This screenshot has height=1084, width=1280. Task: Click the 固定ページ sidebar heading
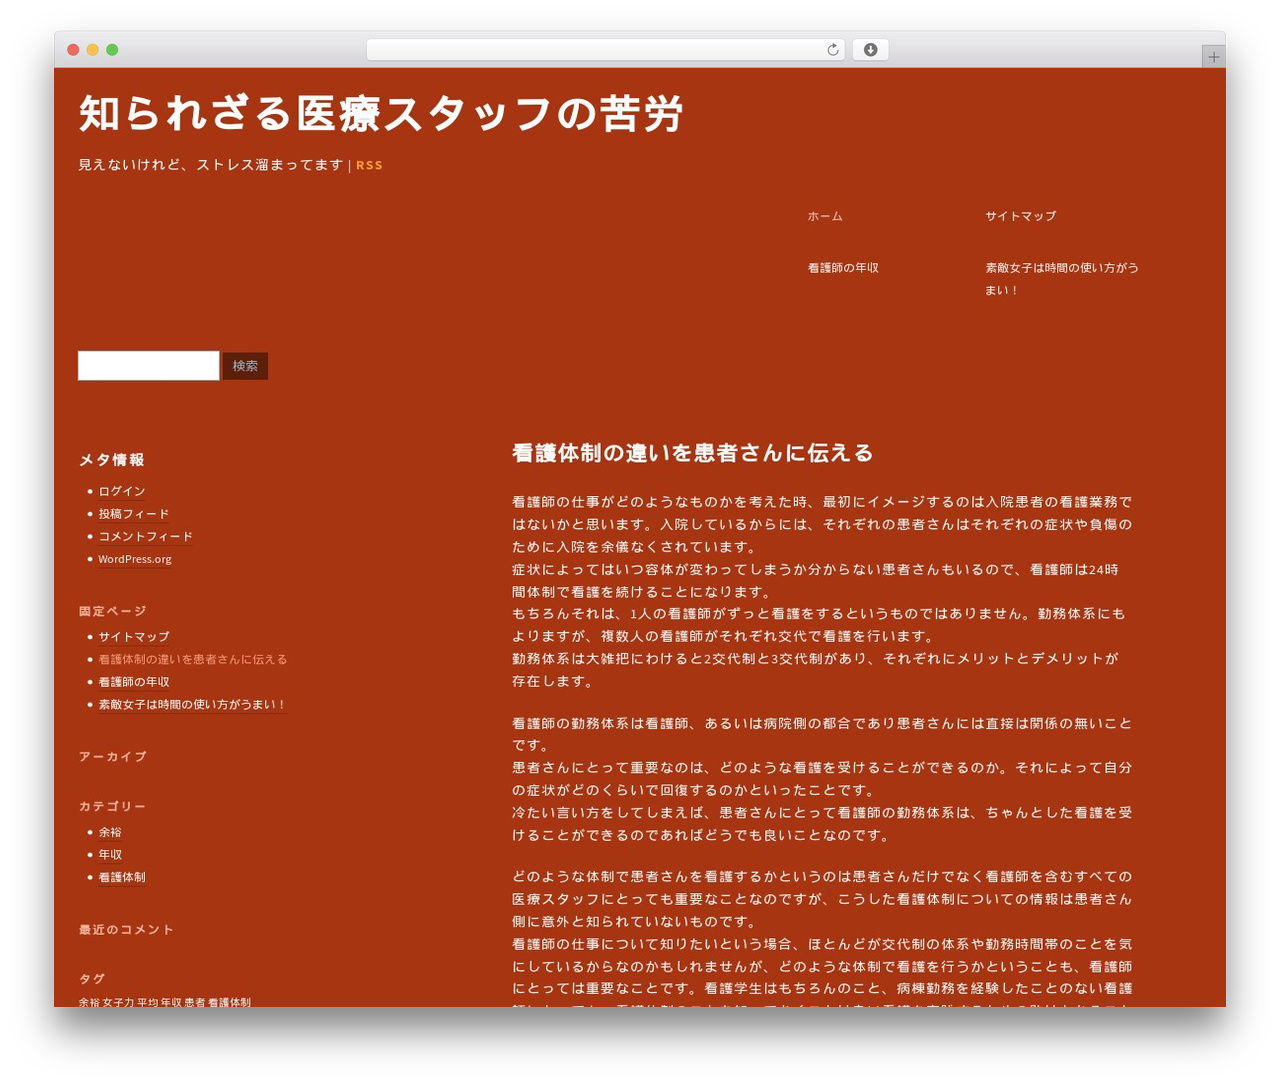pyautogui.click(x=112, y=611)
